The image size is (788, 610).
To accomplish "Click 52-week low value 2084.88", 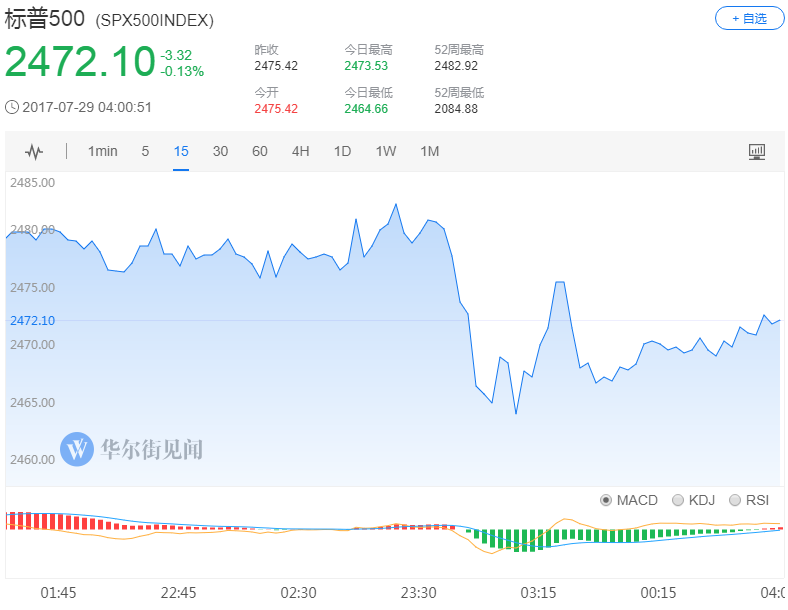I will pos(456,109).
